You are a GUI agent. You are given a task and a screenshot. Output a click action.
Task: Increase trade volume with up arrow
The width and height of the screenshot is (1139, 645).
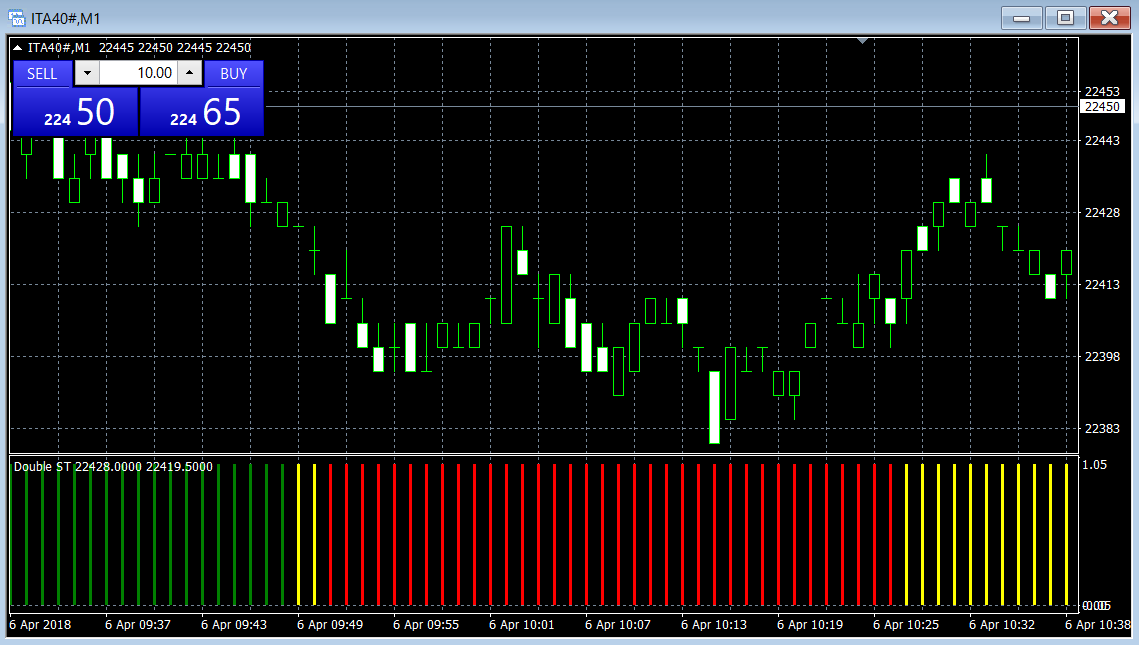190,73
